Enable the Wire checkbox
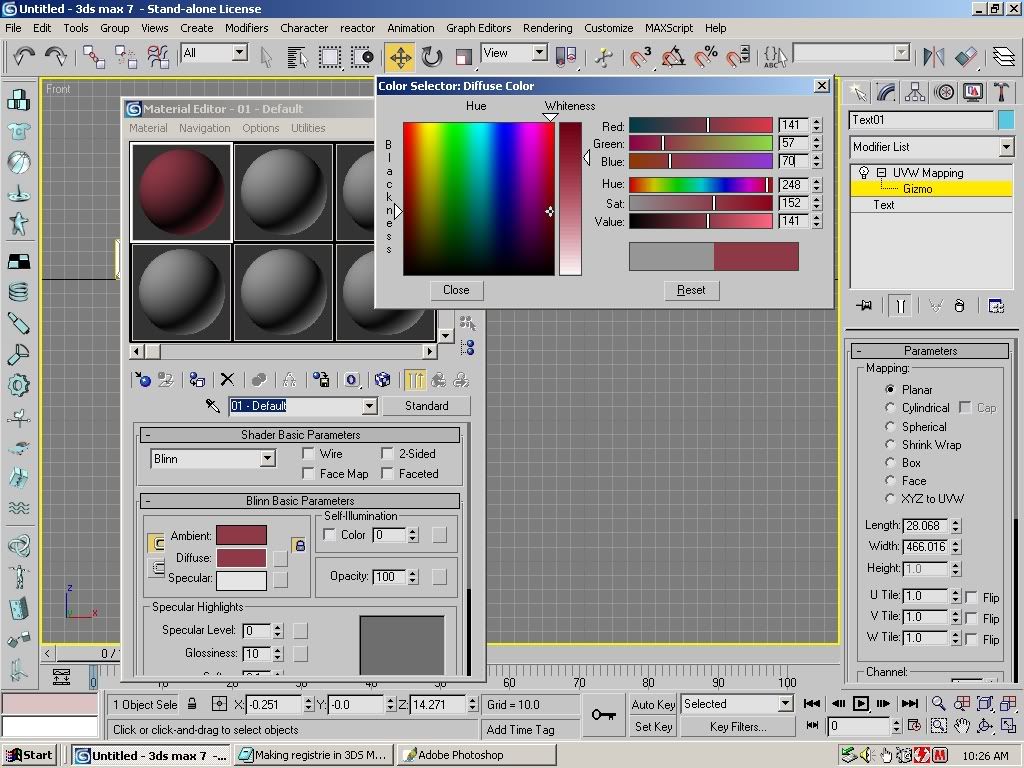Screen dimensions: 1024x768 tap(308, 453)
